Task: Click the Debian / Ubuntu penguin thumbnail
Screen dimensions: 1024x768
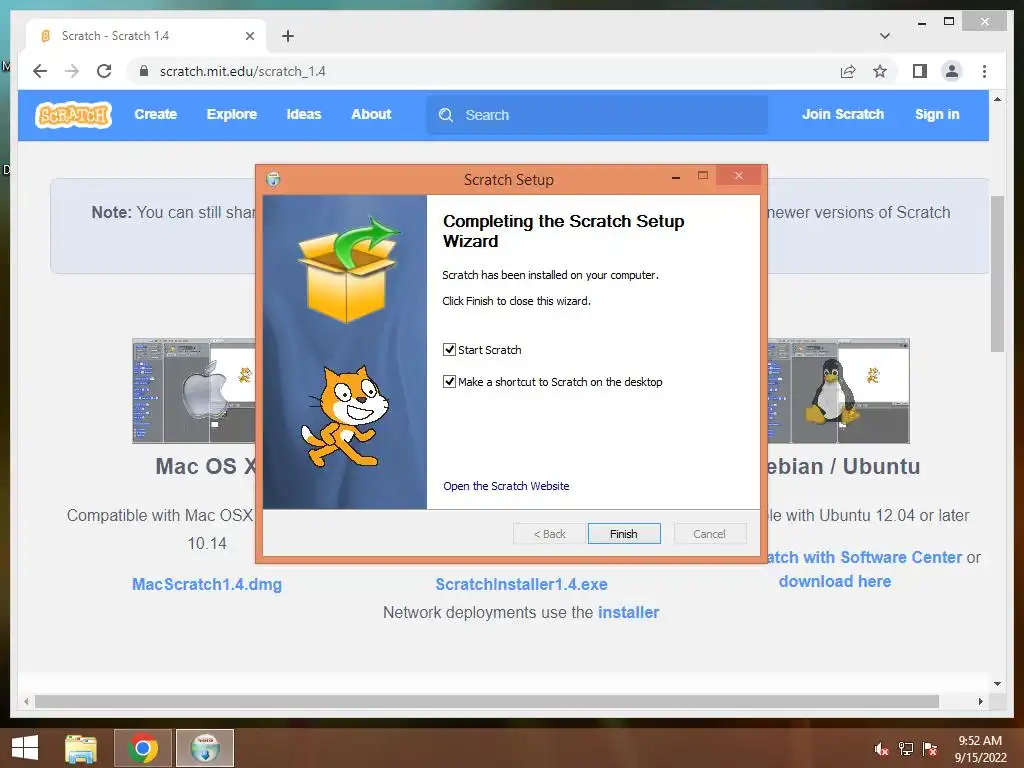Action: [839, 391]
